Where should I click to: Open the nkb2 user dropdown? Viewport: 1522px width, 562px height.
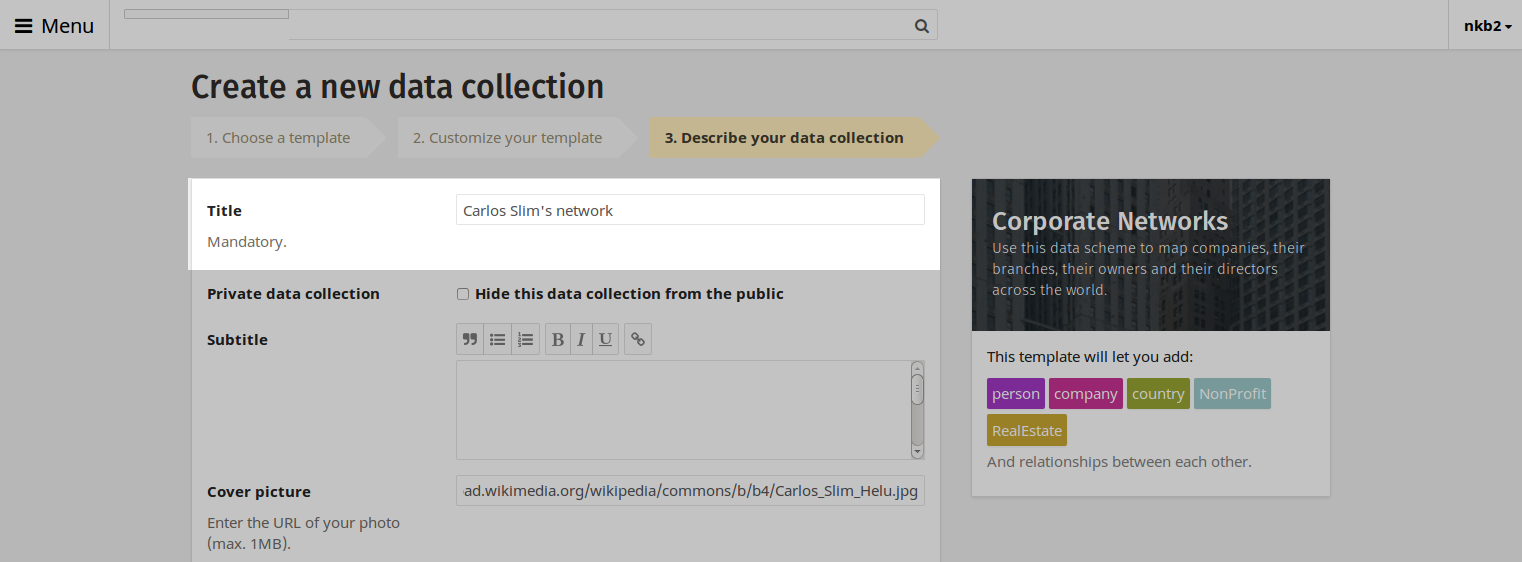click(1487, 26)
